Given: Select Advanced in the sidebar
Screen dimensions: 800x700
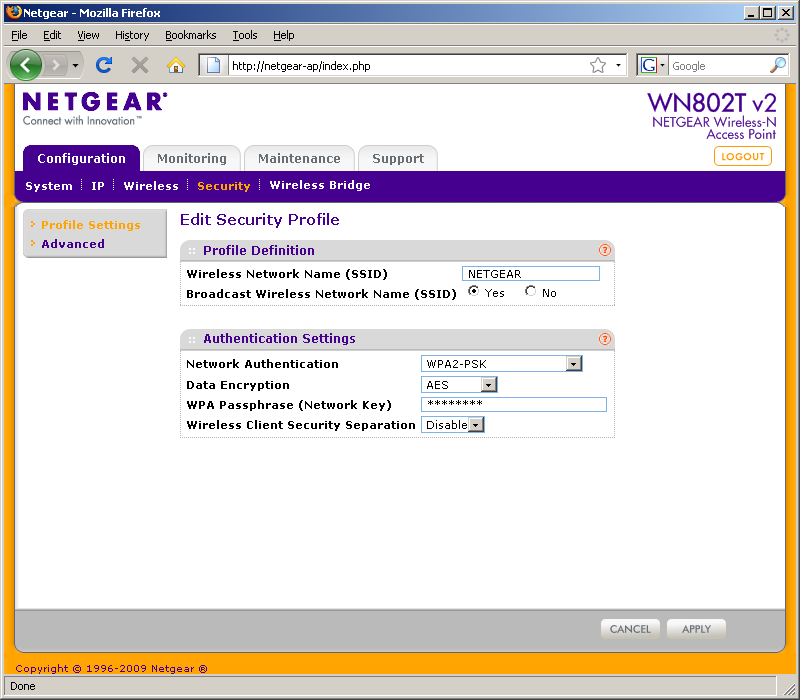Looking at the screenshot, I should [x=73, y=244].
